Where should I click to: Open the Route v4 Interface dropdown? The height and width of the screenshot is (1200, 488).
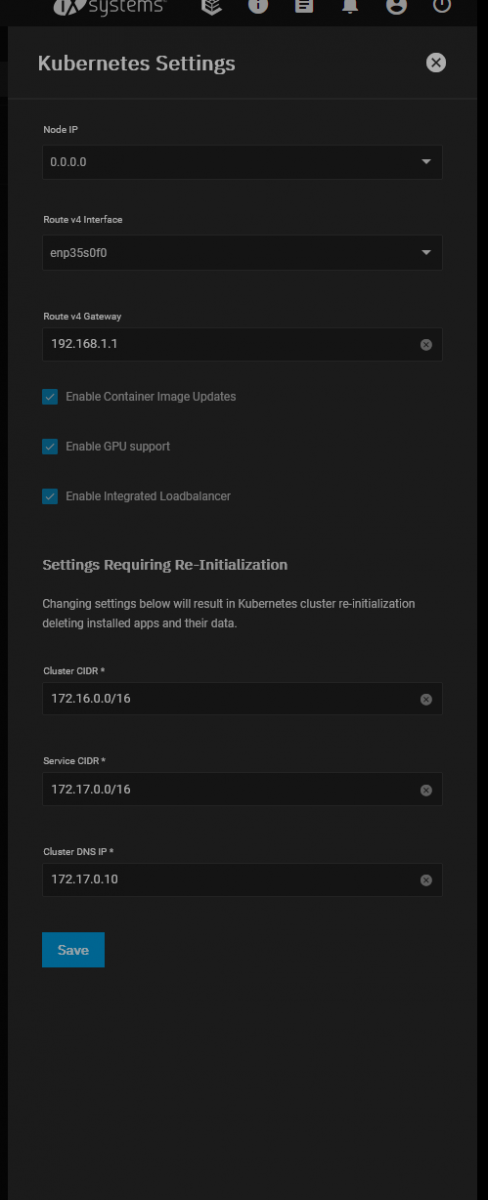coord(242,253)
